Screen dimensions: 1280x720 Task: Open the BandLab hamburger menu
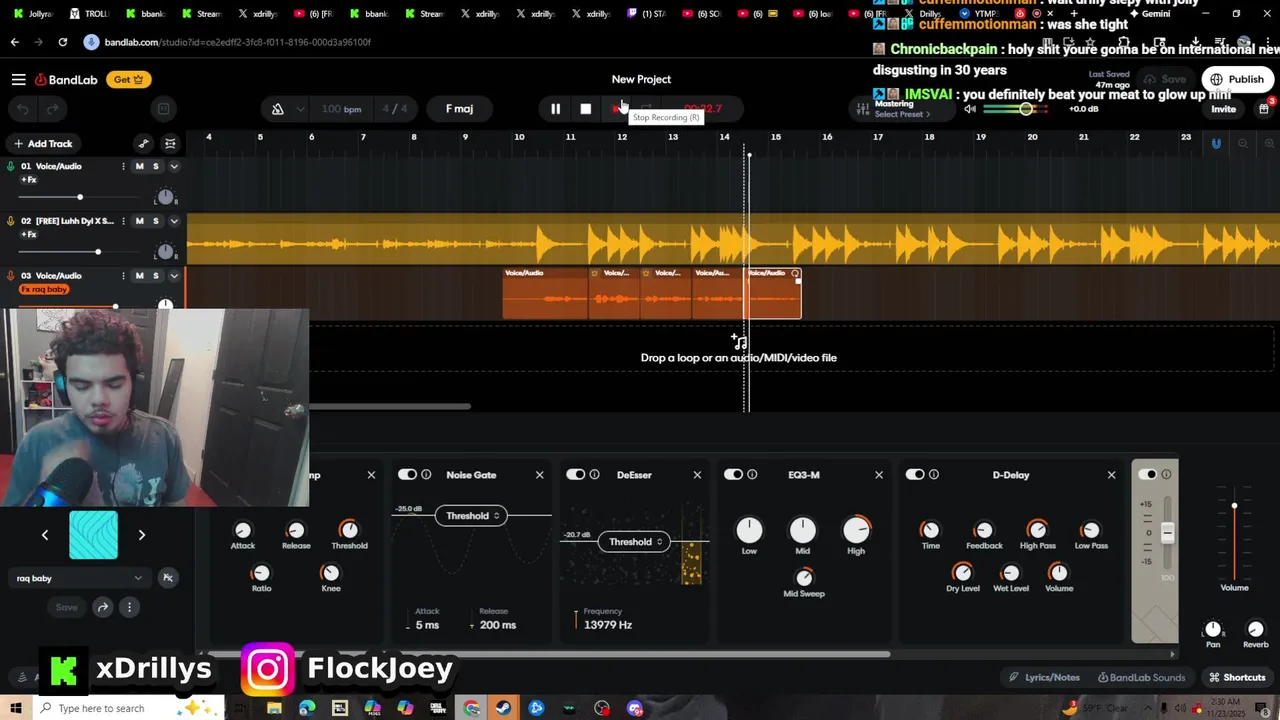pyautogui.click(x=18, y=79)
